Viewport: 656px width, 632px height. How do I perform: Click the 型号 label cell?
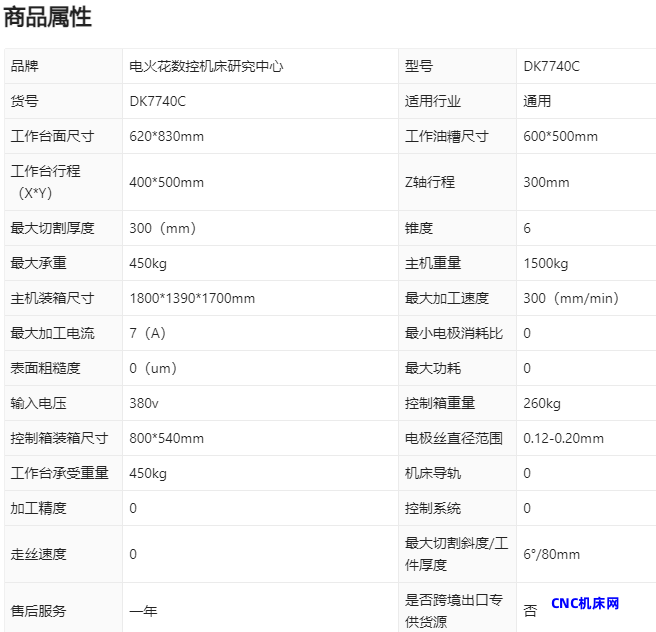point(419,66)
